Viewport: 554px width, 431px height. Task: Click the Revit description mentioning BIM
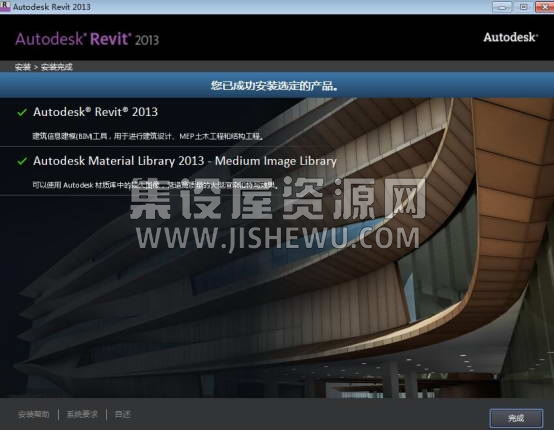pyautogui.click(x=148, y=136)
